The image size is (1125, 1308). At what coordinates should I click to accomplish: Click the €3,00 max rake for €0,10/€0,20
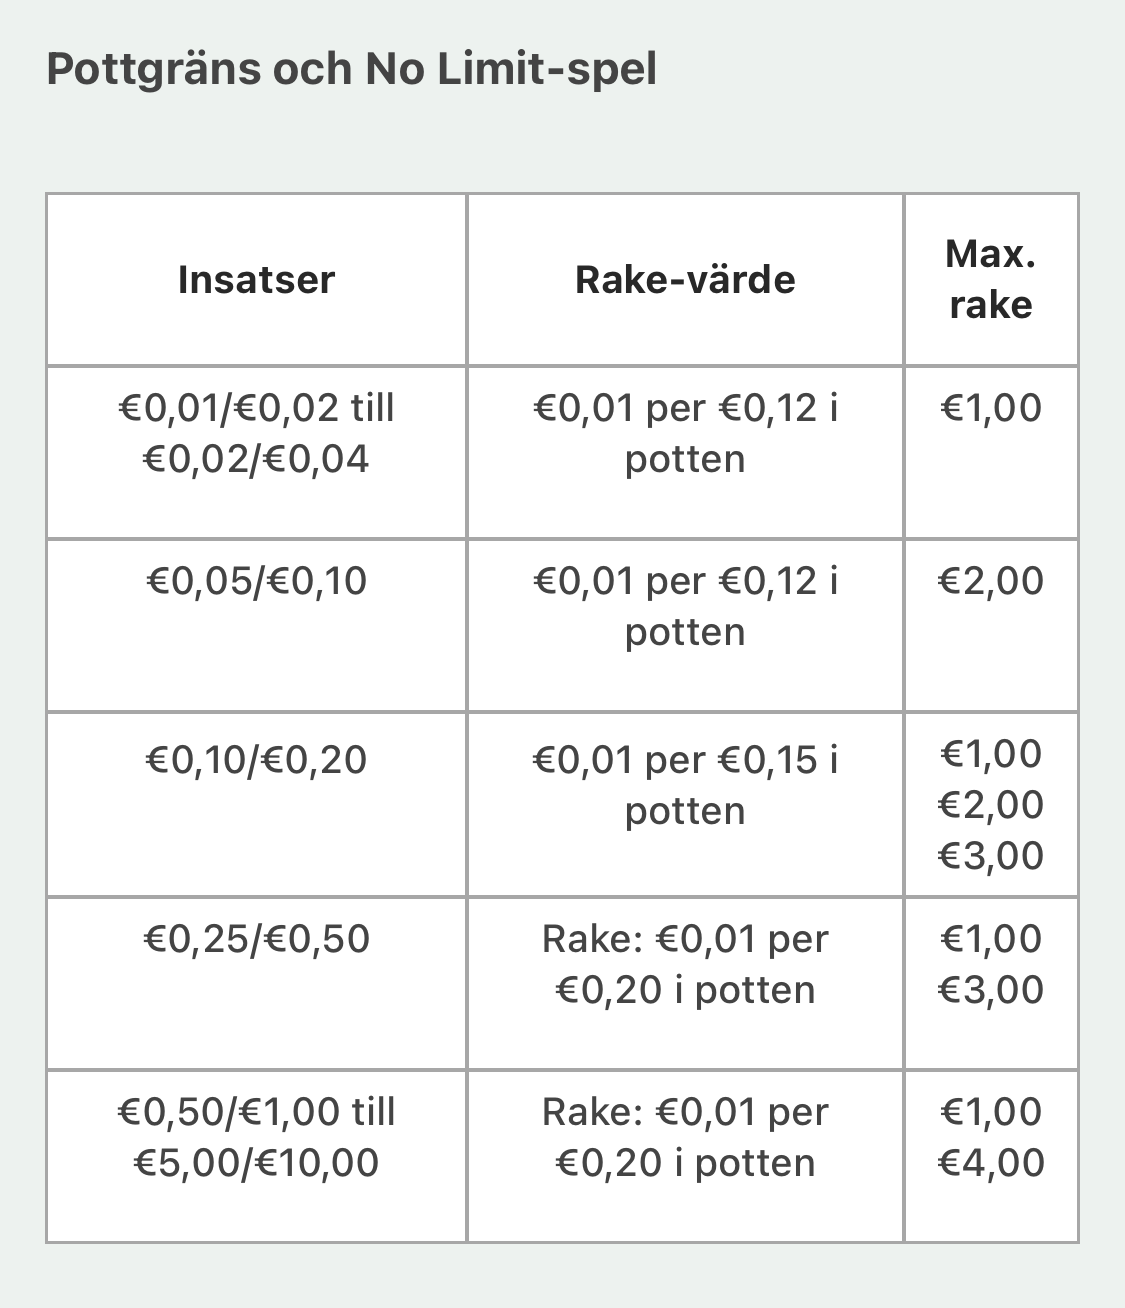click(991, 856)
